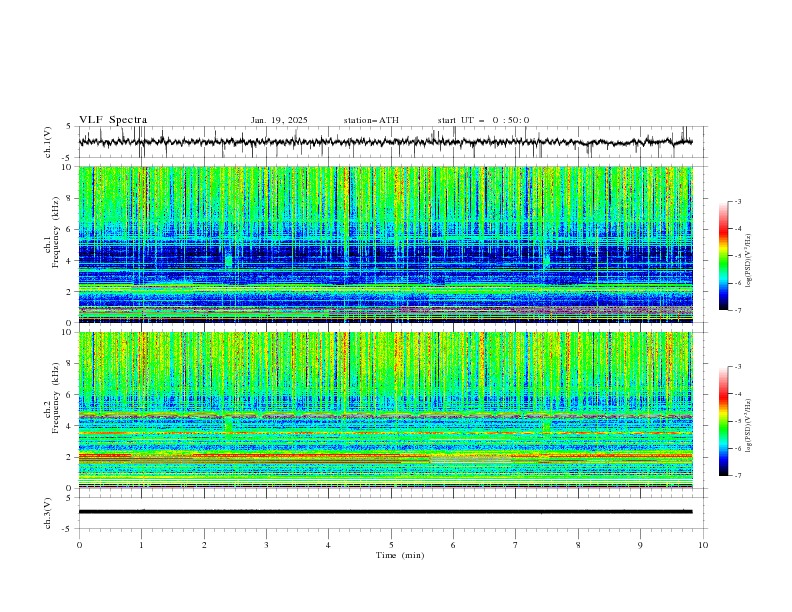
Task: Click the time axis tick label "6"
Action: coord(454,545)
